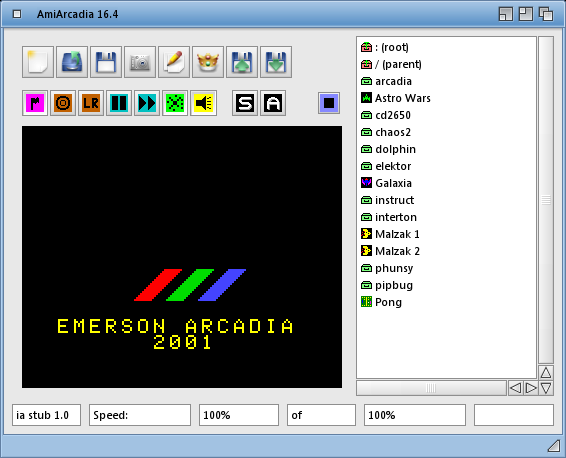Click the floppy icon with green down arrow
Viewport: 566px width, 458px height.
[x=276, y=62]
